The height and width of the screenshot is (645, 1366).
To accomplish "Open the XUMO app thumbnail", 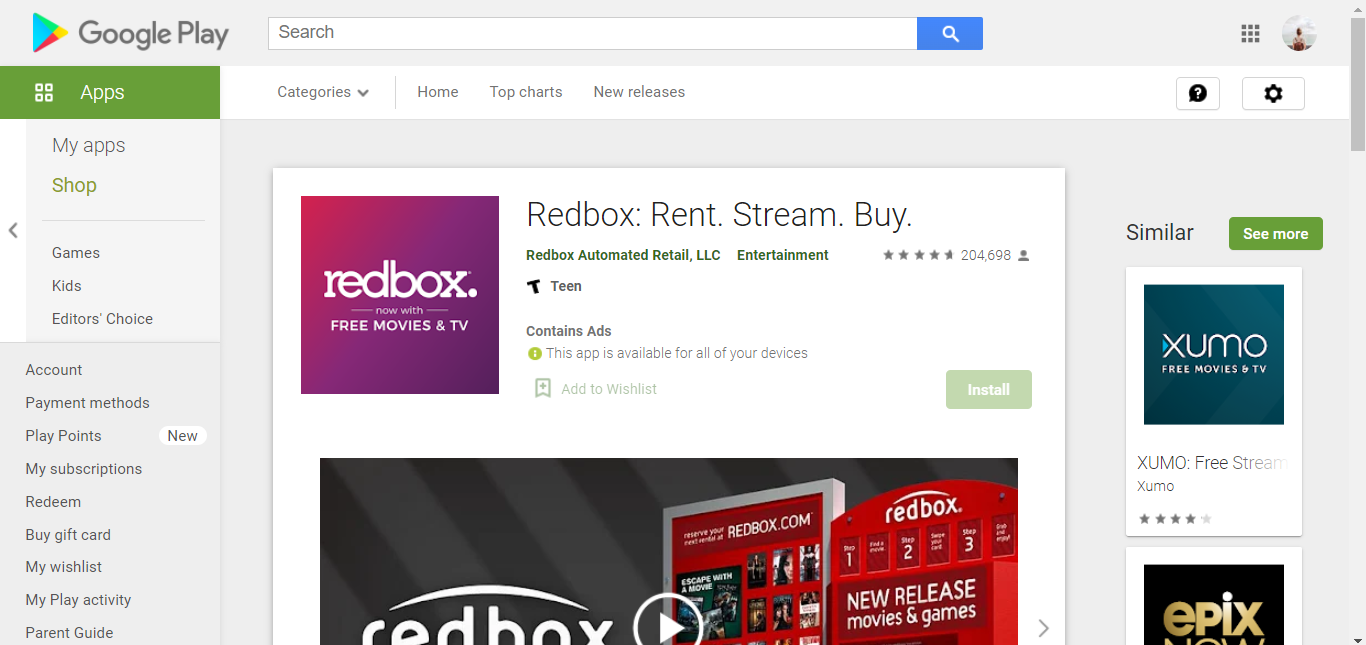I will [x=1214, y=355].
